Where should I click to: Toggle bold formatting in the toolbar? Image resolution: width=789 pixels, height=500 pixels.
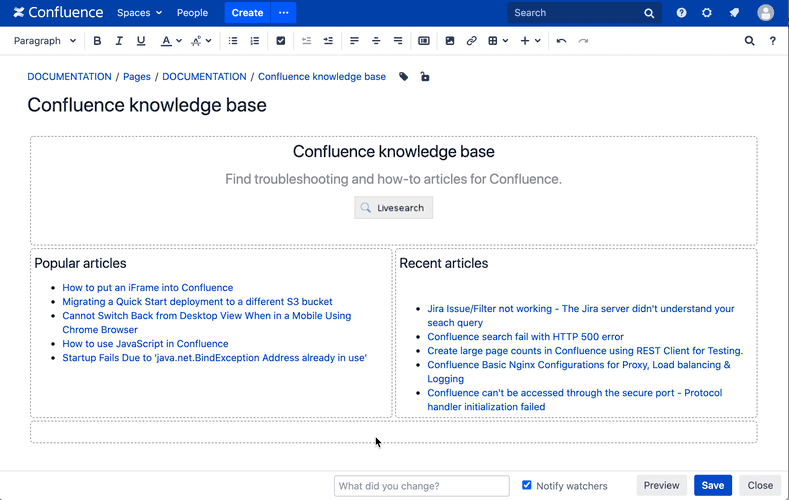[x=97, y=41]
